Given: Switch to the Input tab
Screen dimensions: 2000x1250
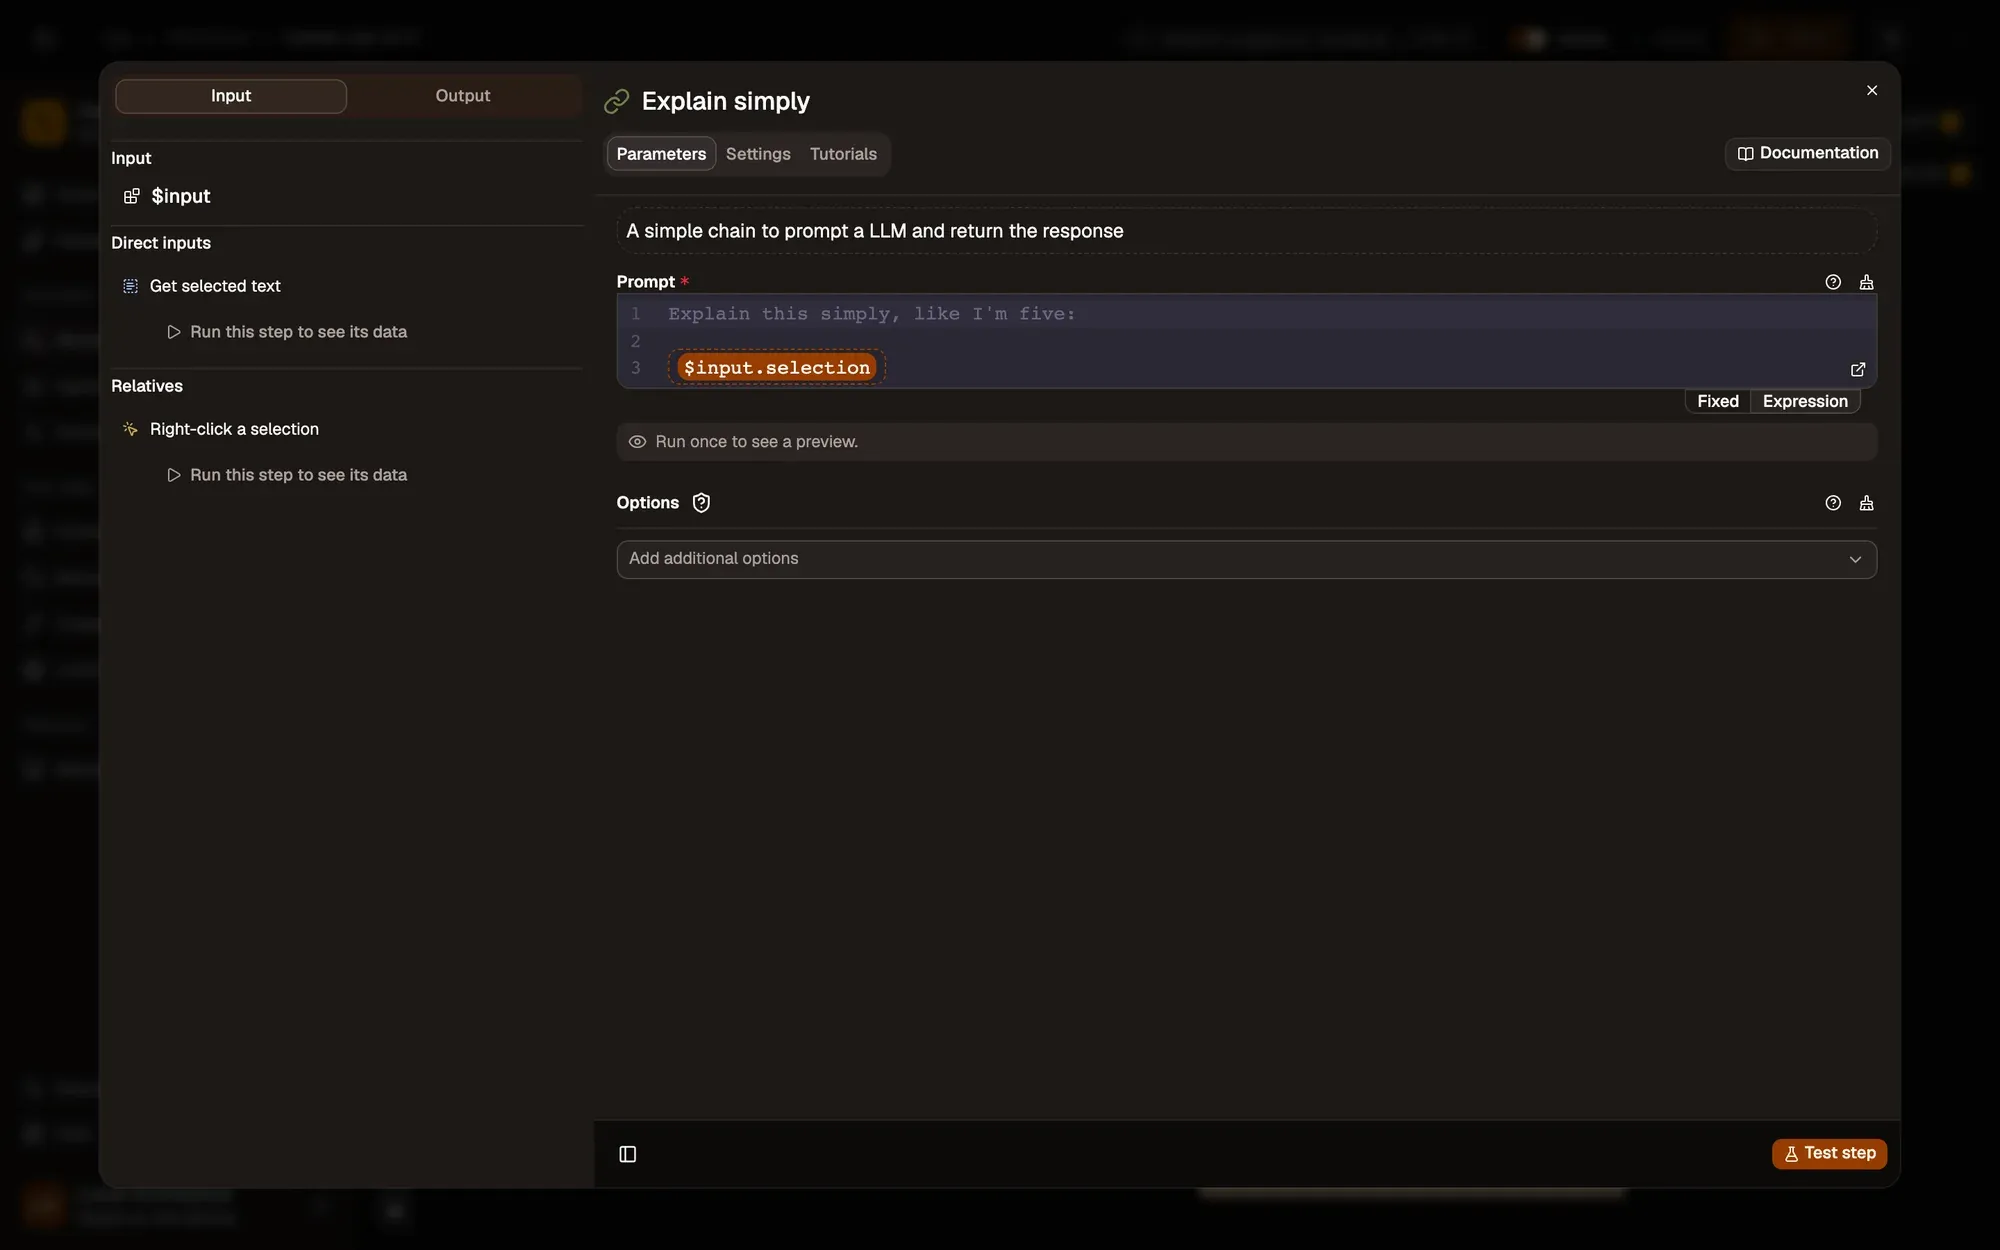Looking at the screenshot, I should [x=231, y=96].
